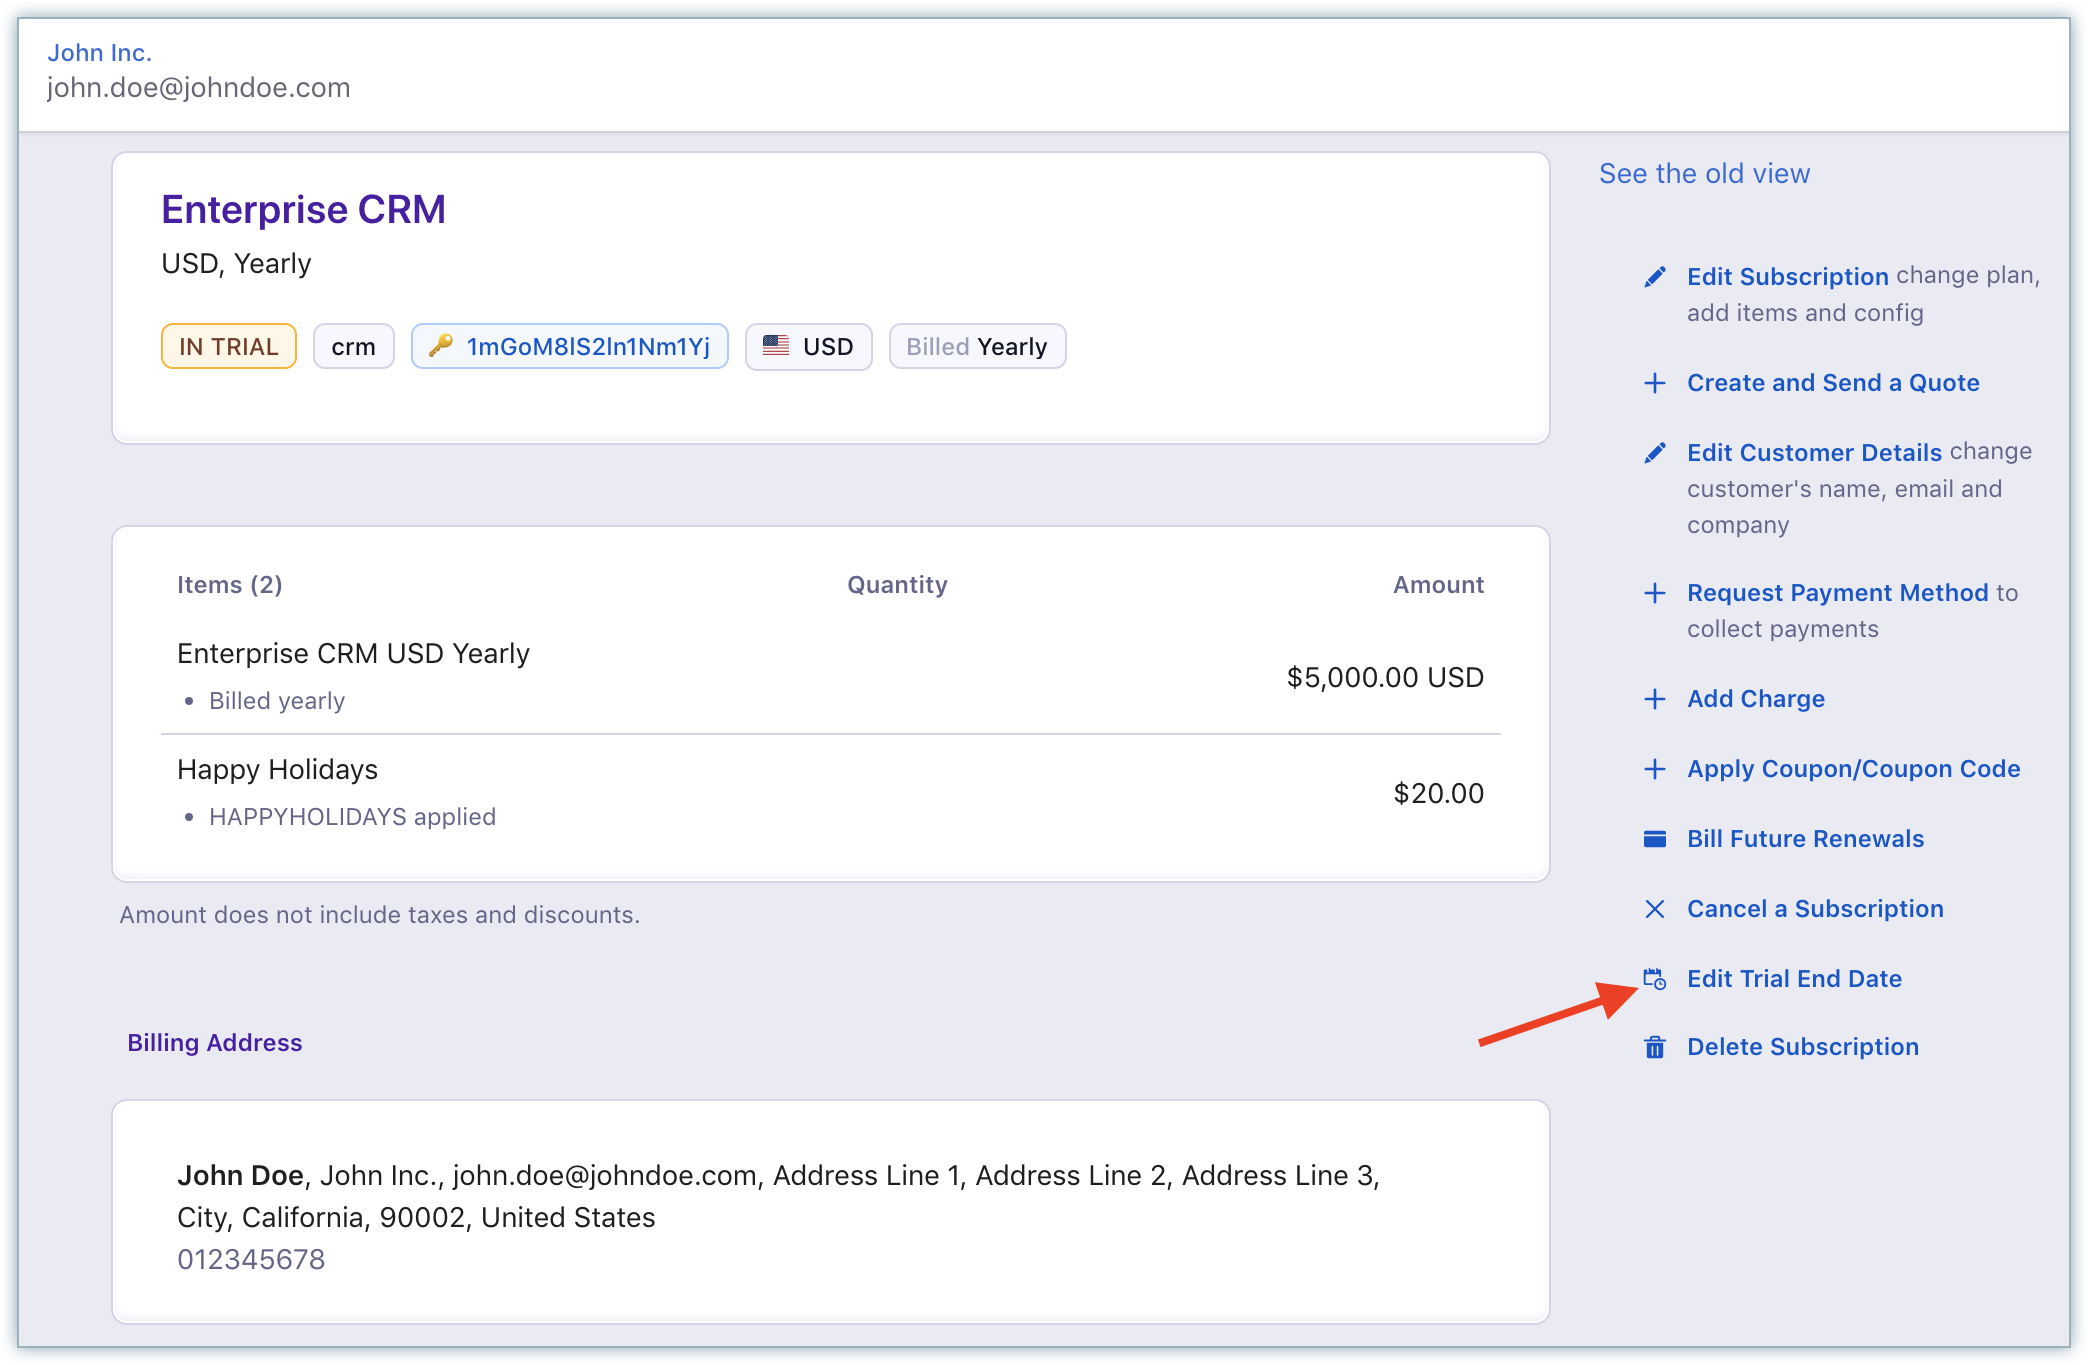Image resolution: width=2088 pixels, height=1365 pixels.
Task: Click the 'Items (2)' column header
Action: (230, 585)
